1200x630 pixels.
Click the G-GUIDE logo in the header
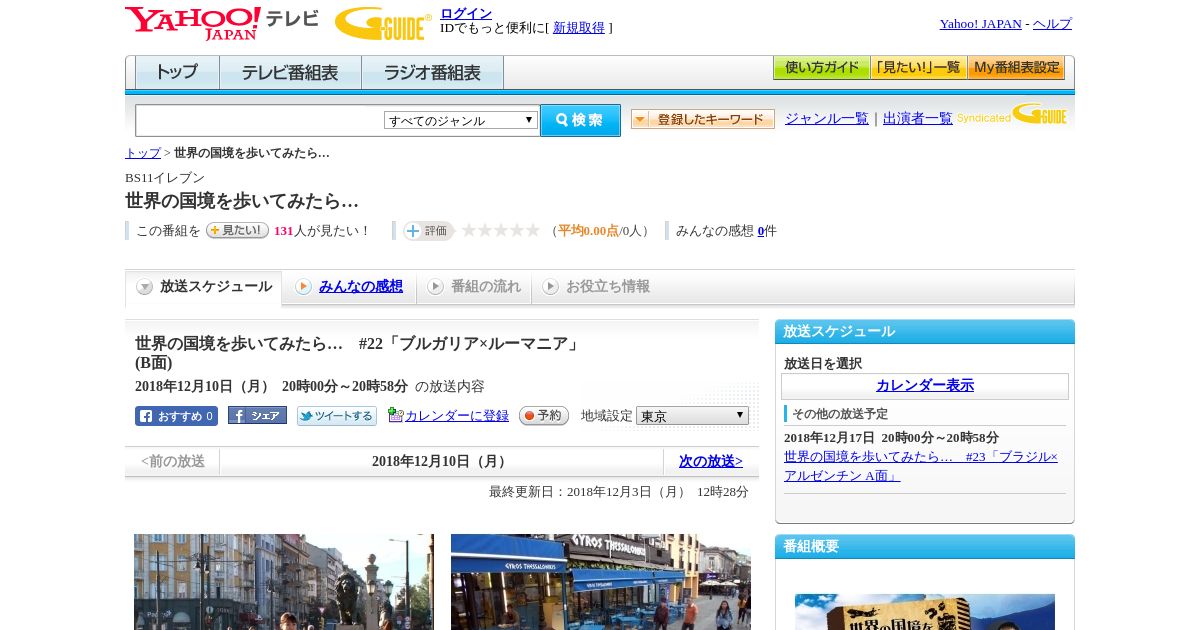coord(383,23)
